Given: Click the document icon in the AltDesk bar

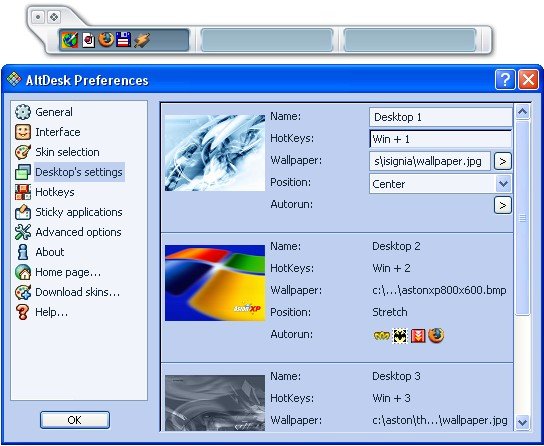Looking at the screenshot, I should tap(88, 40).
